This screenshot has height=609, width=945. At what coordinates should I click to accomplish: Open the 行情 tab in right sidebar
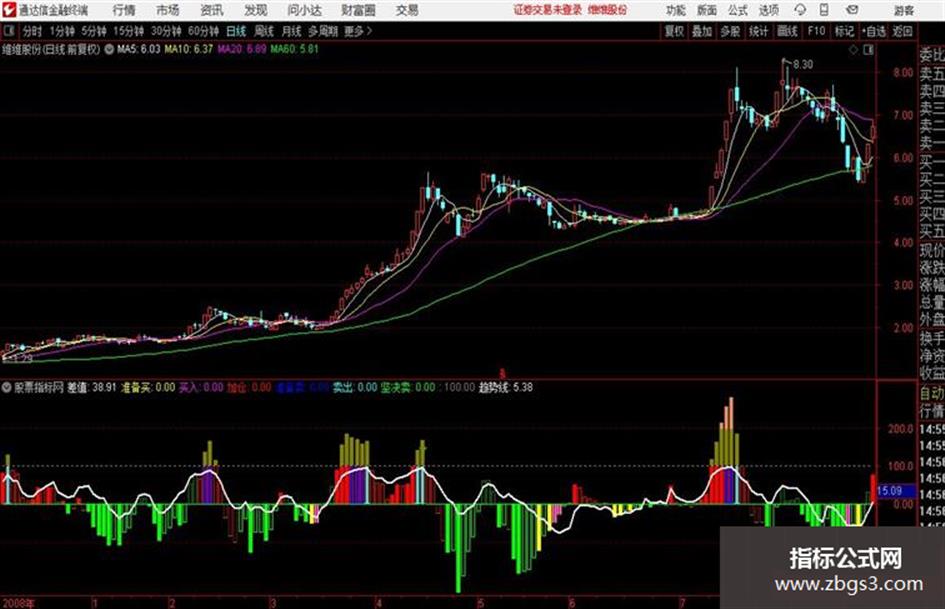[932, 411]
